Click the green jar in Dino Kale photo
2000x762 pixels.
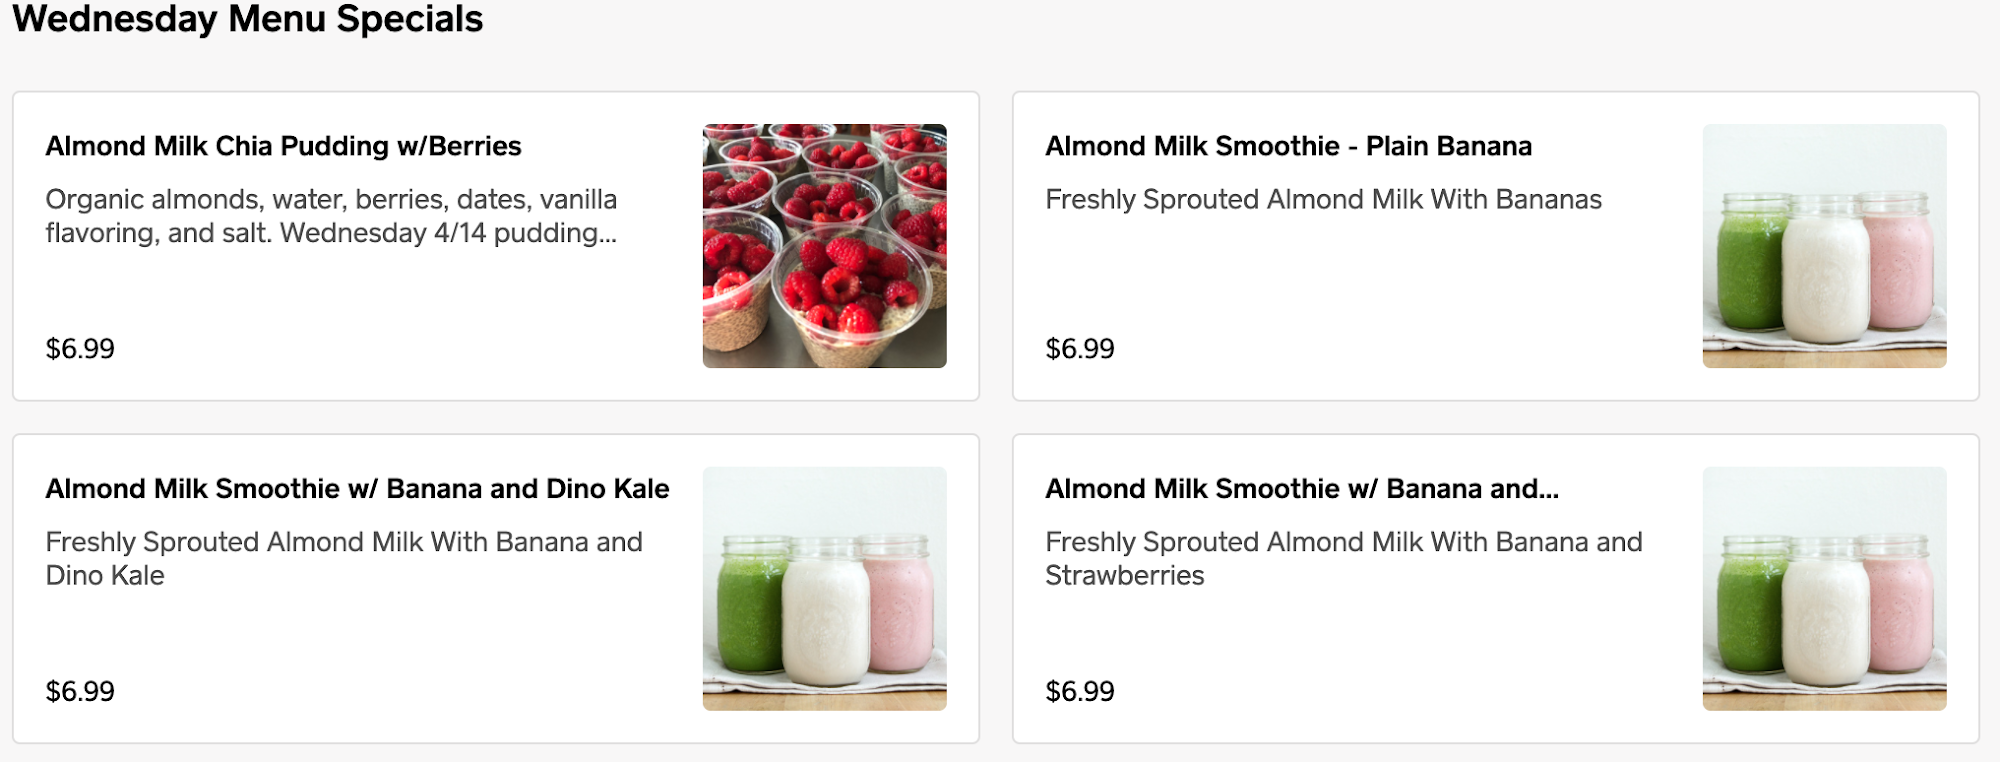point(749,610)
